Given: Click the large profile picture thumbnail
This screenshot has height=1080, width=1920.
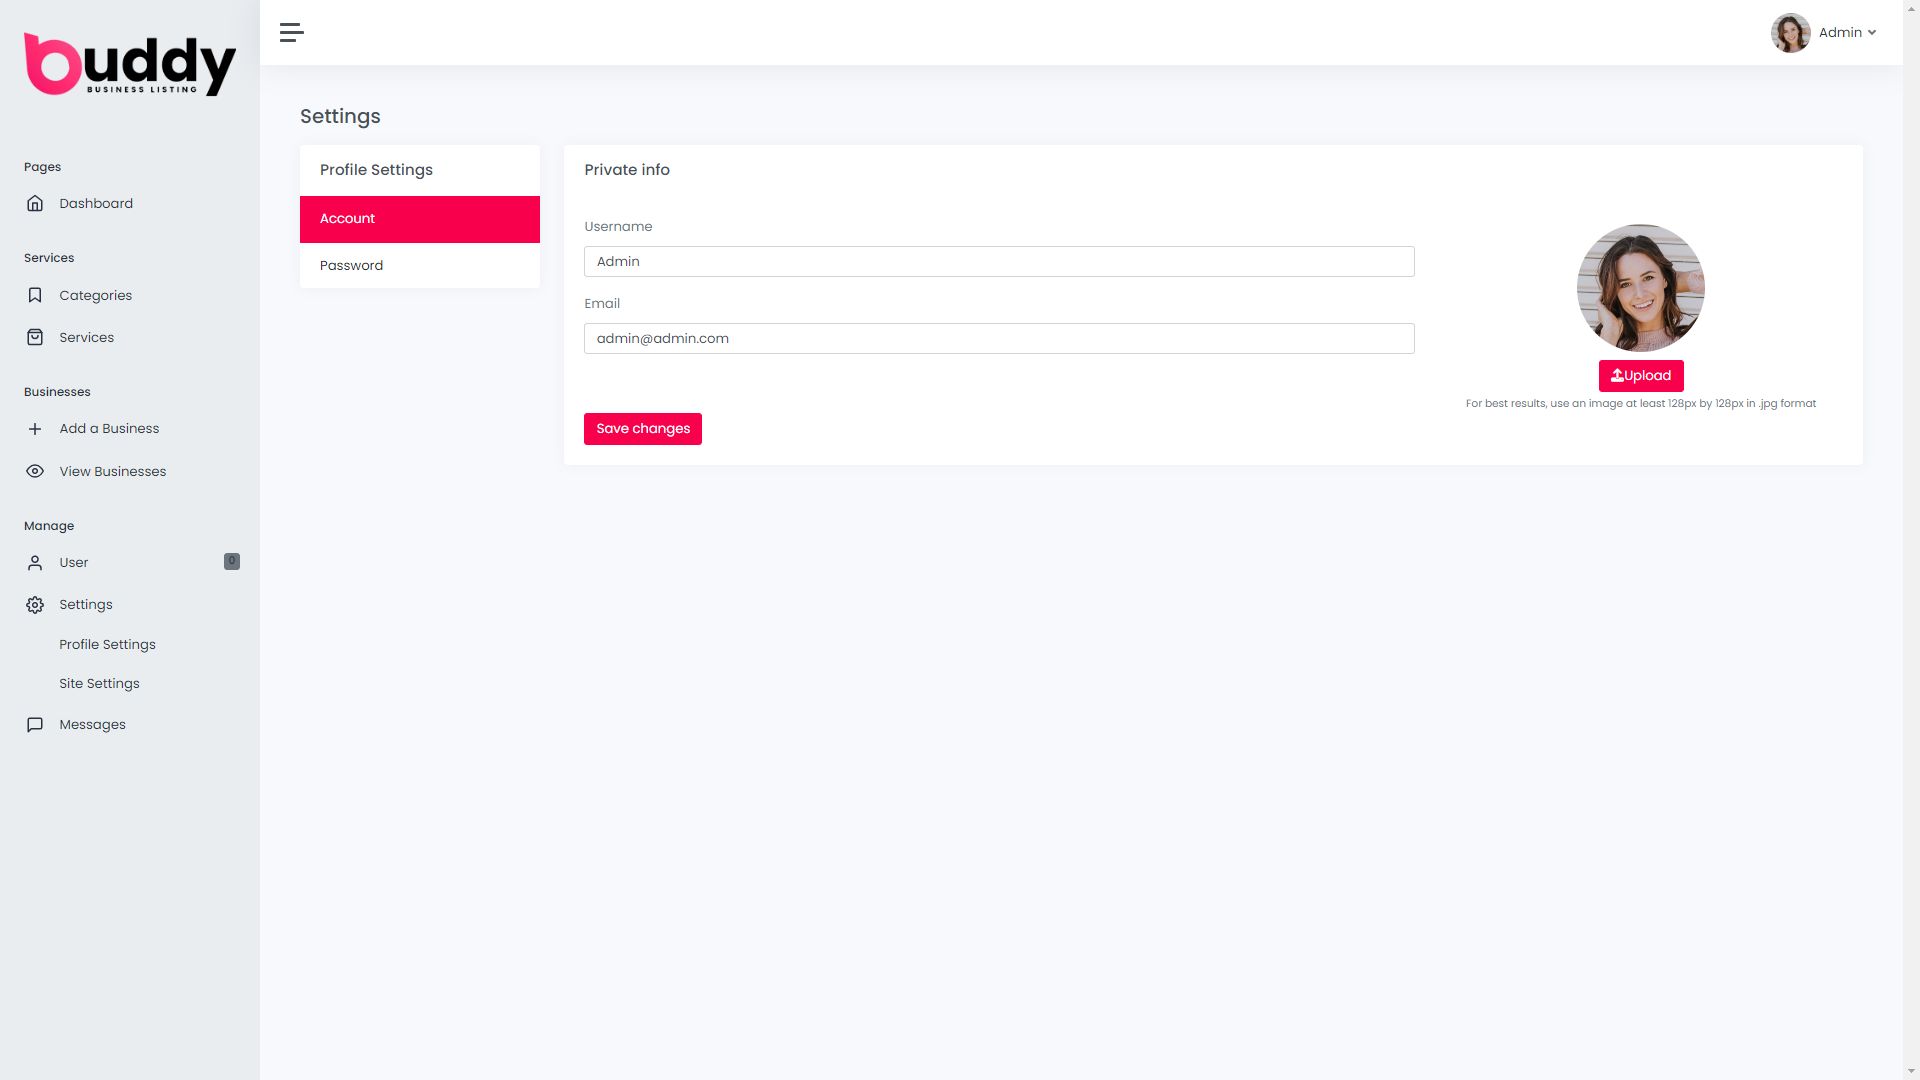Looking at the screenshot, I should 1640,288.
